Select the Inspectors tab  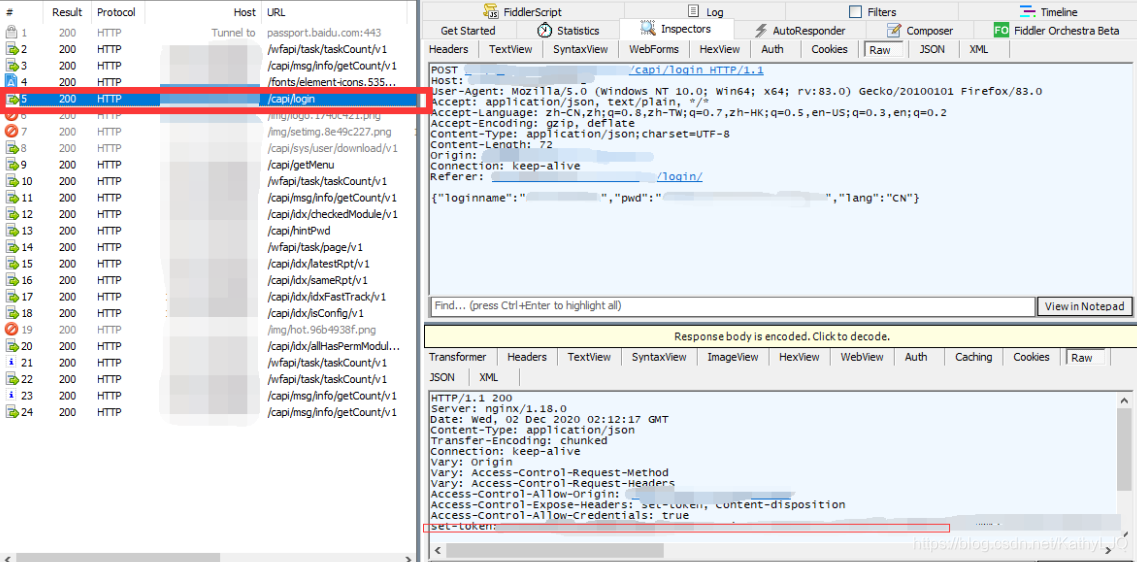(676, 30)
